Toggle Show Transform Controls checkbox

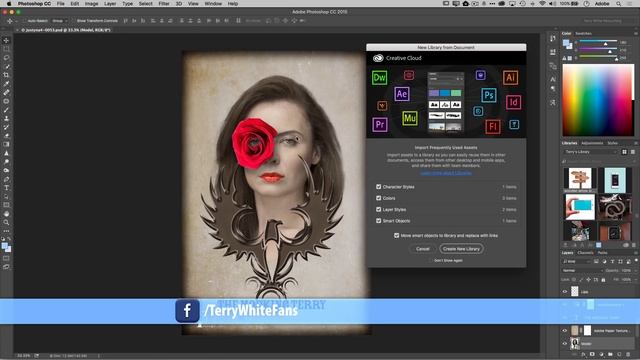[74, 21]
